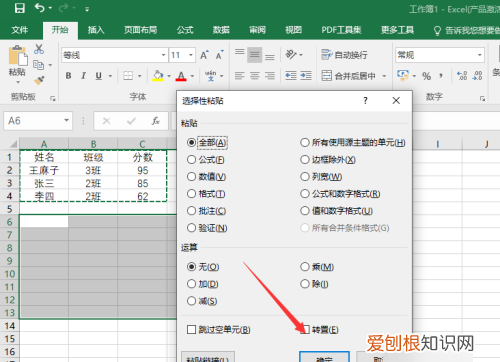Screen dimensions: 500x362
Task: Toggle Bold formatting
Action: pyautogui.click(x=68, y=76)
